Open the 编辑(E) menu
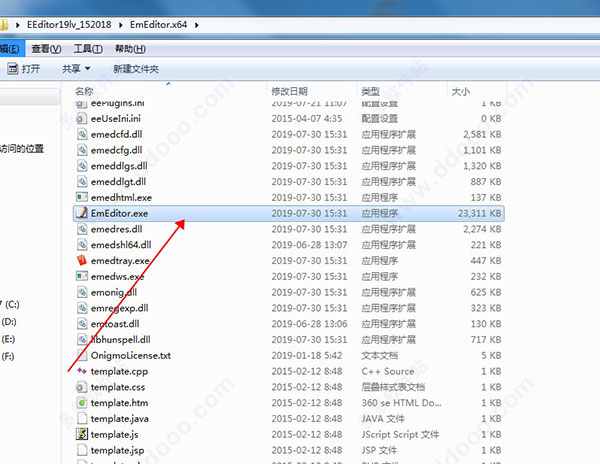 coord(10,49)
